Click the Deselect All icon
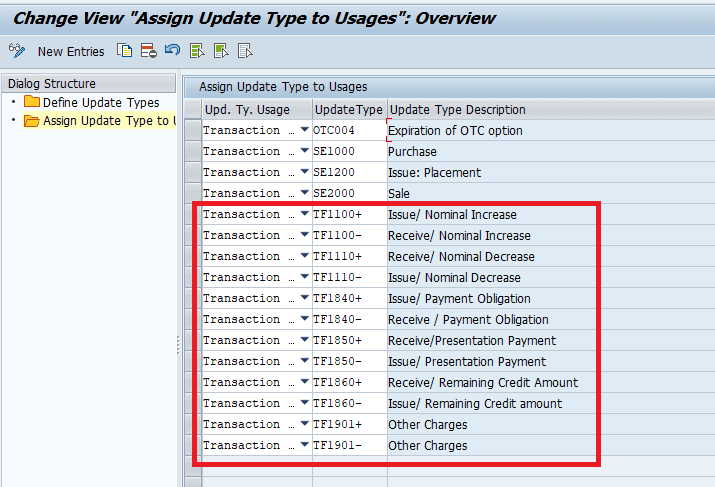Viewport: 715px width, 487px height. [x=245, y=51]
